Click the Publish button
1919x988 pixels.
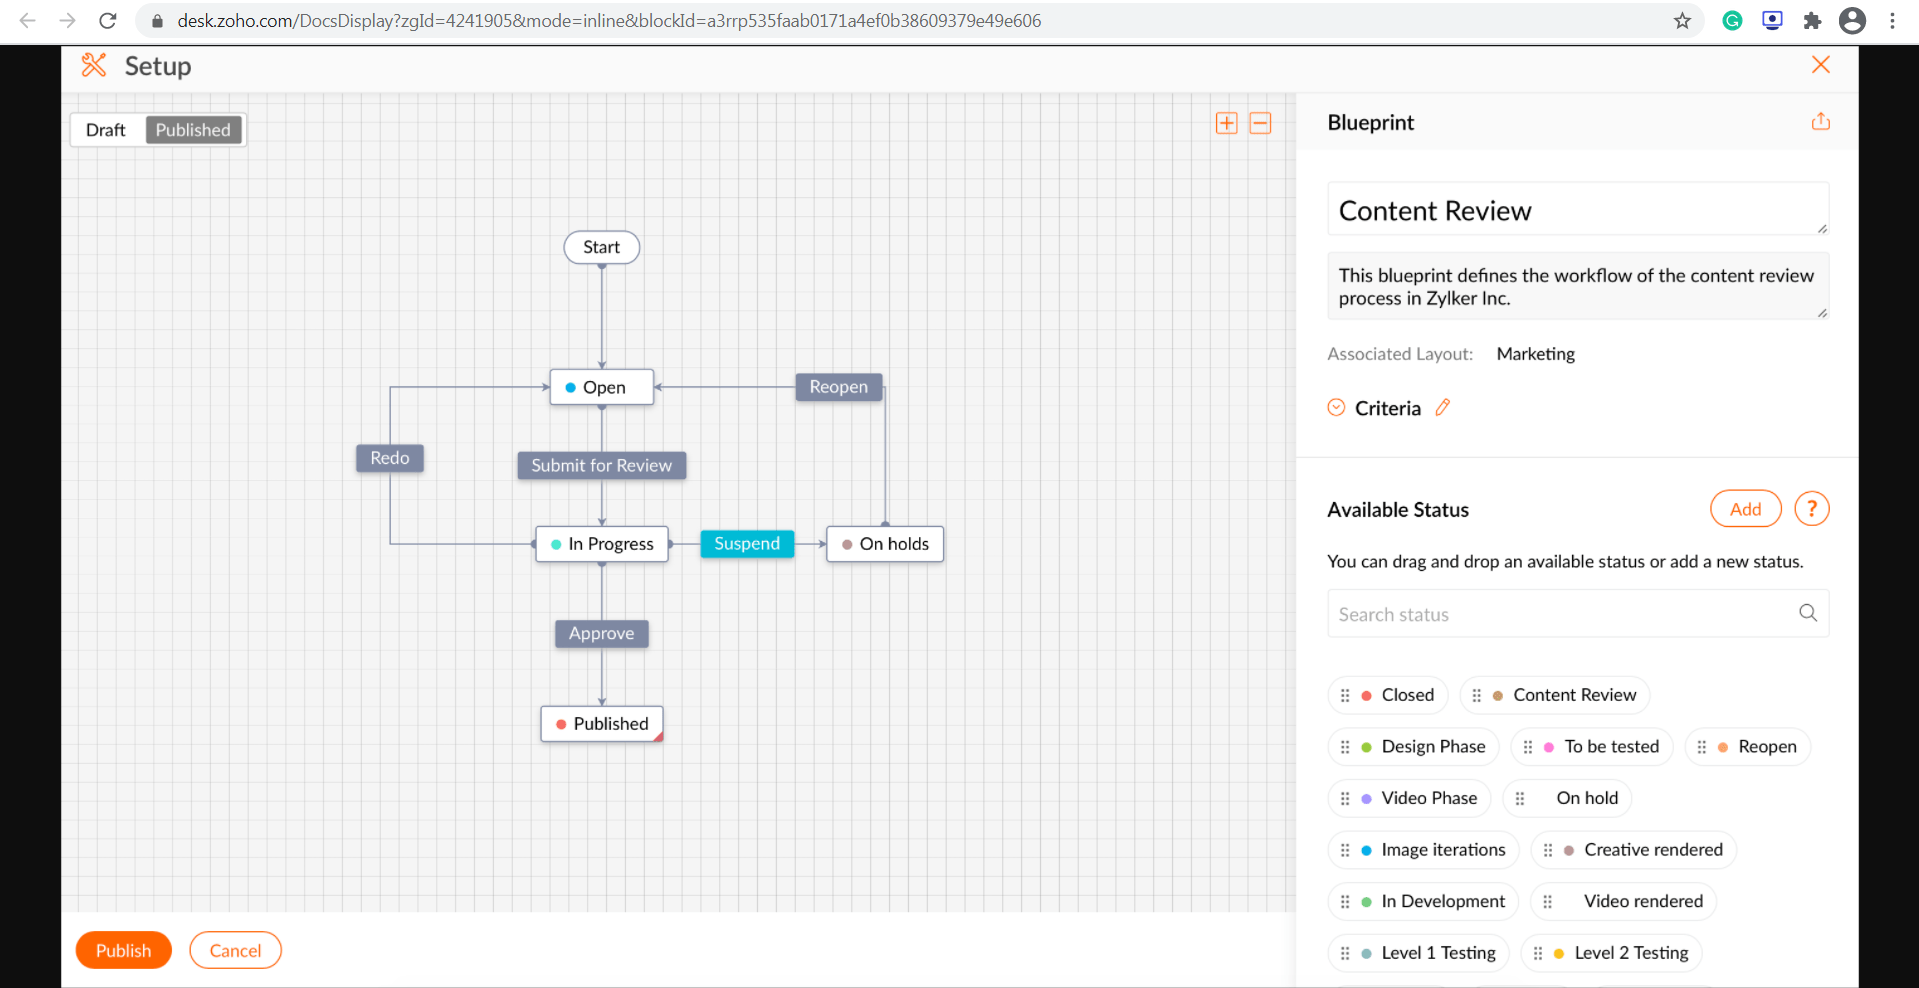tap(123, 950)
